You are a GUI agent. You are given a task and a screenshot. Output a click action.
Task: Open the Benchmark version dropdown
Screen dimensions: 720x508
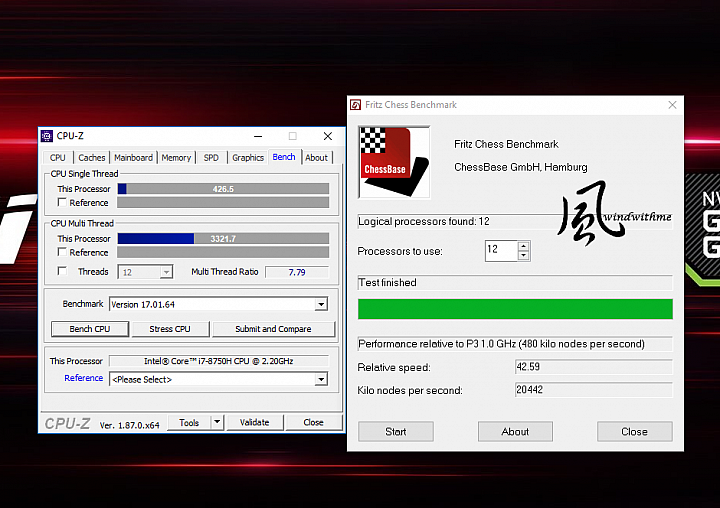click(x=321, y=304)
